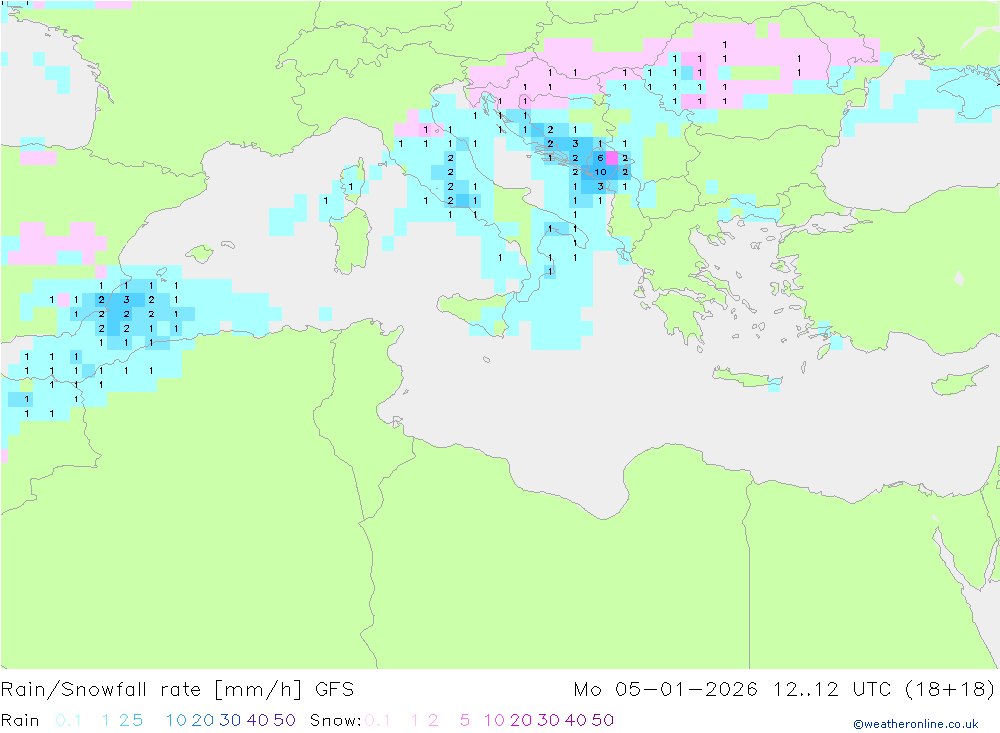
Task: Select snow legend value 30
Action: (548, 720)
